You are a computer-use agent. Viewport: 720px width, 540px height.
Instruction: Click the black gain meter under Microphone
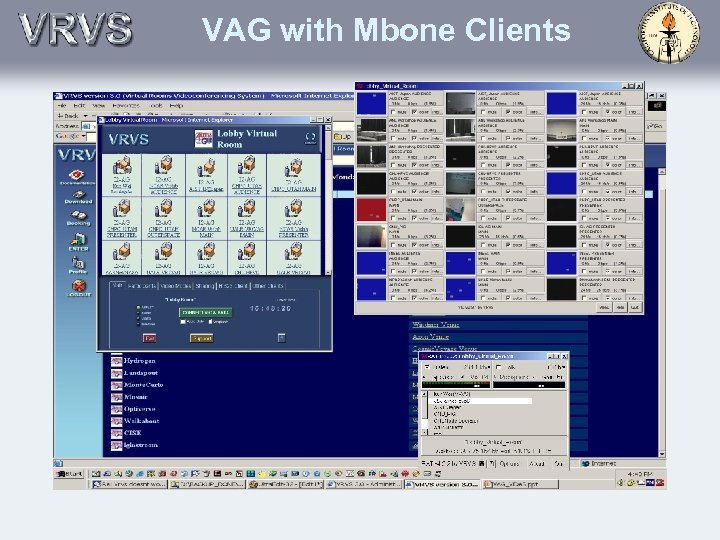click(x=529, y=385)
